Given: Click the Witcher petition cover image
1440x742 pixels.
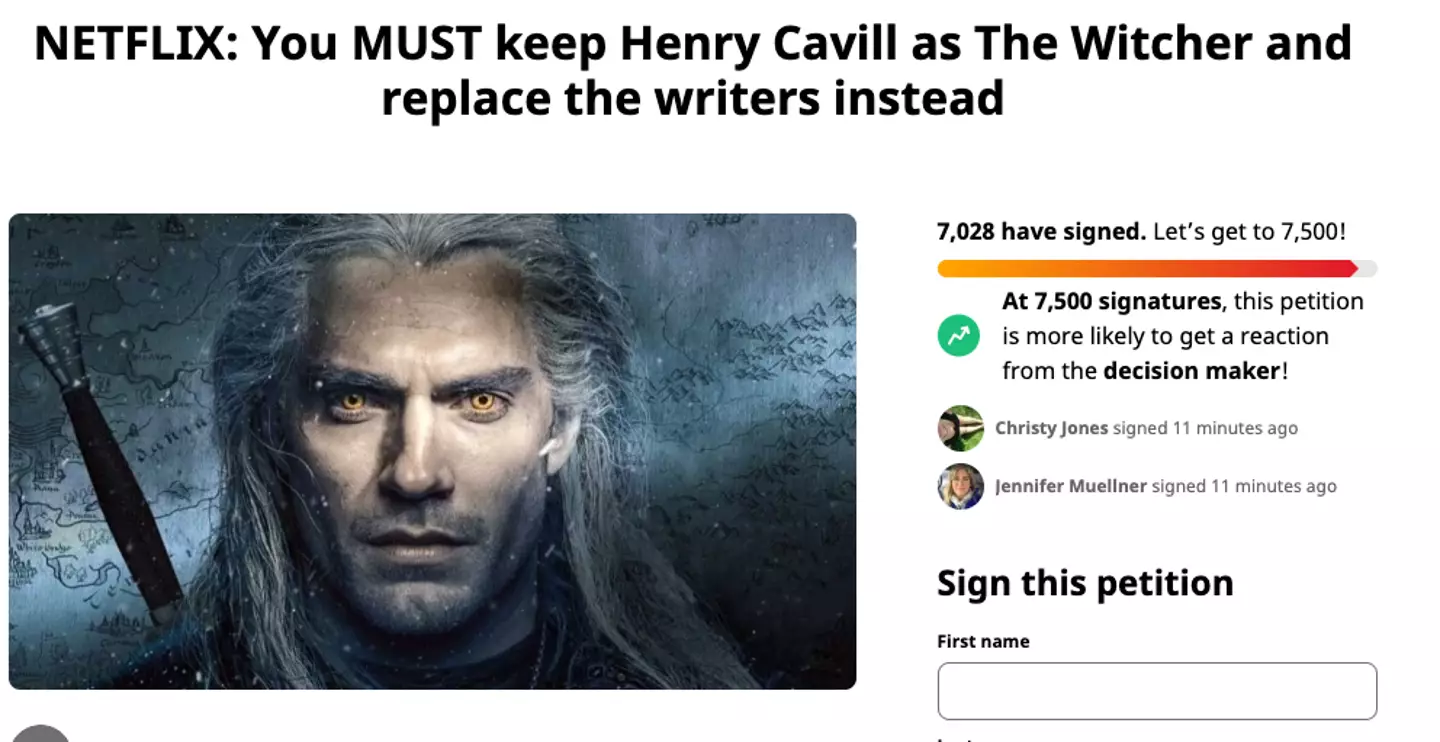Looking at the screenshot, I should click(432, 451).
